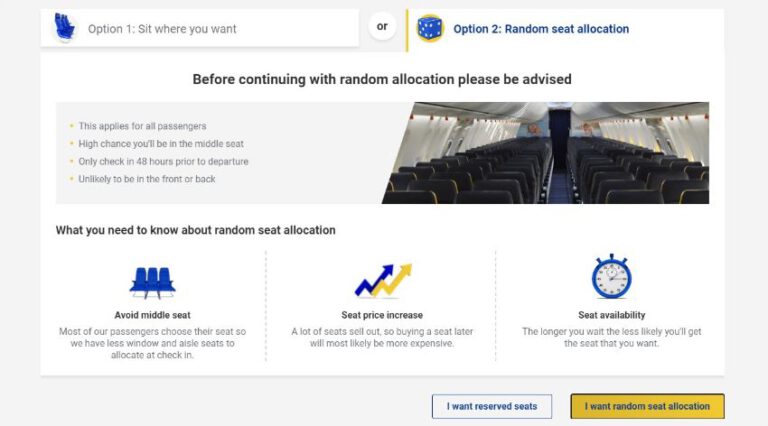The image size is (768, 426).
Task: Click the 'Seat availability' heading
Action: [611, 315]
